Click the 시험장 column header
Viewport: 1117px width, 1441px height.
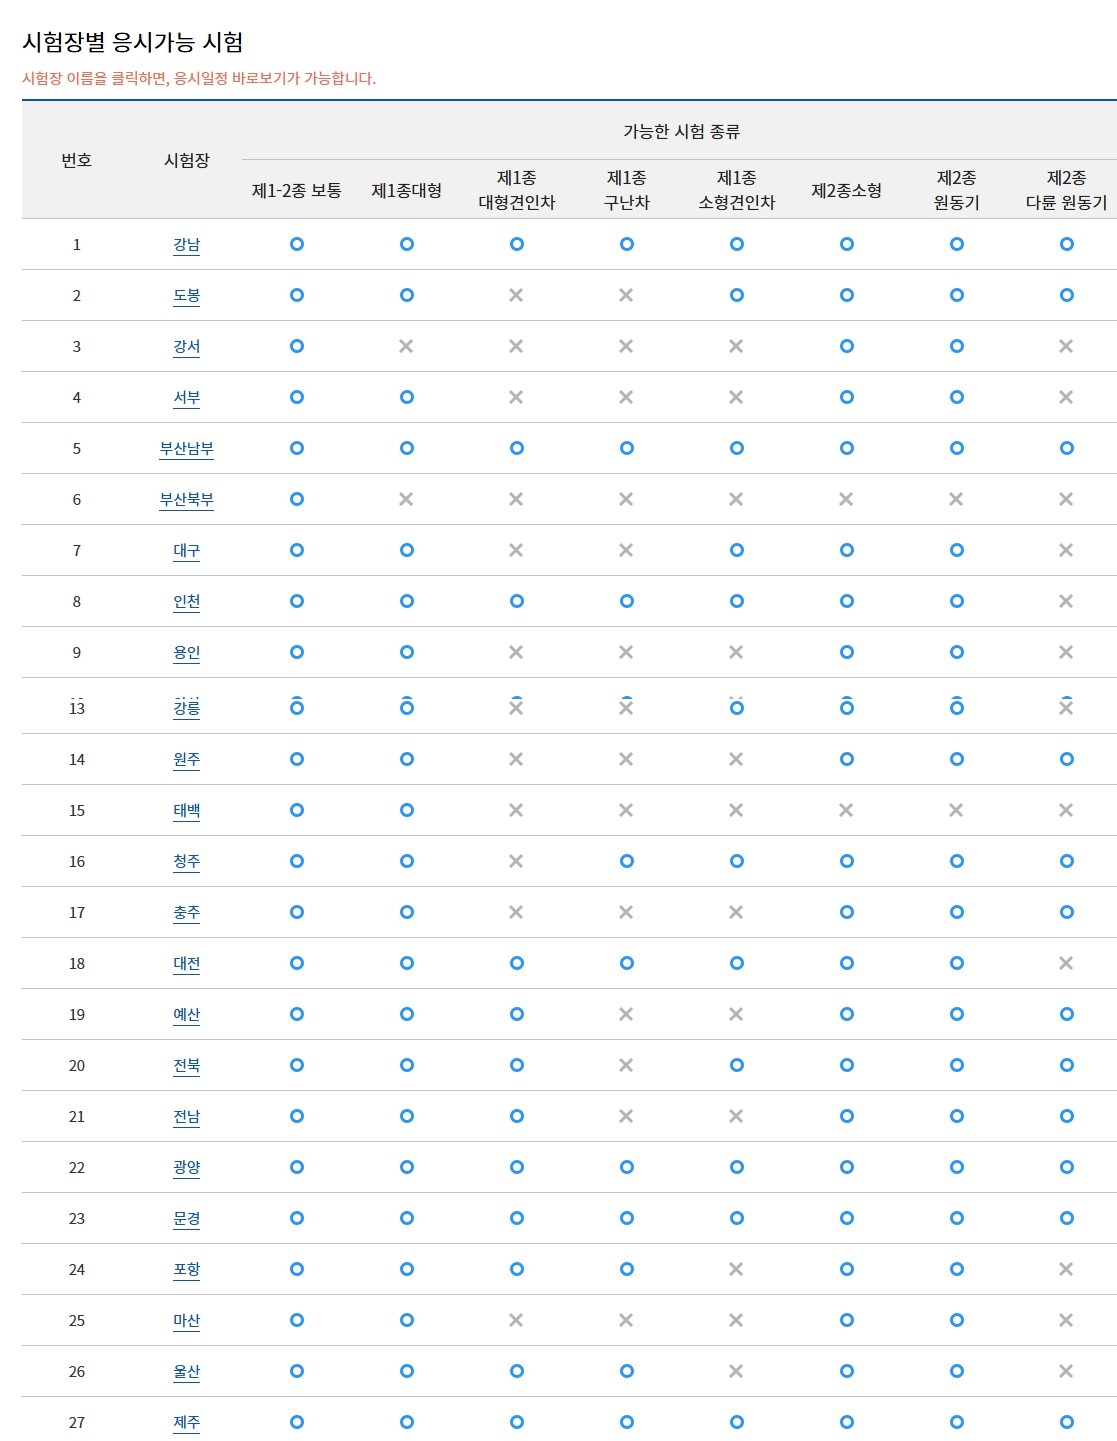187,160
